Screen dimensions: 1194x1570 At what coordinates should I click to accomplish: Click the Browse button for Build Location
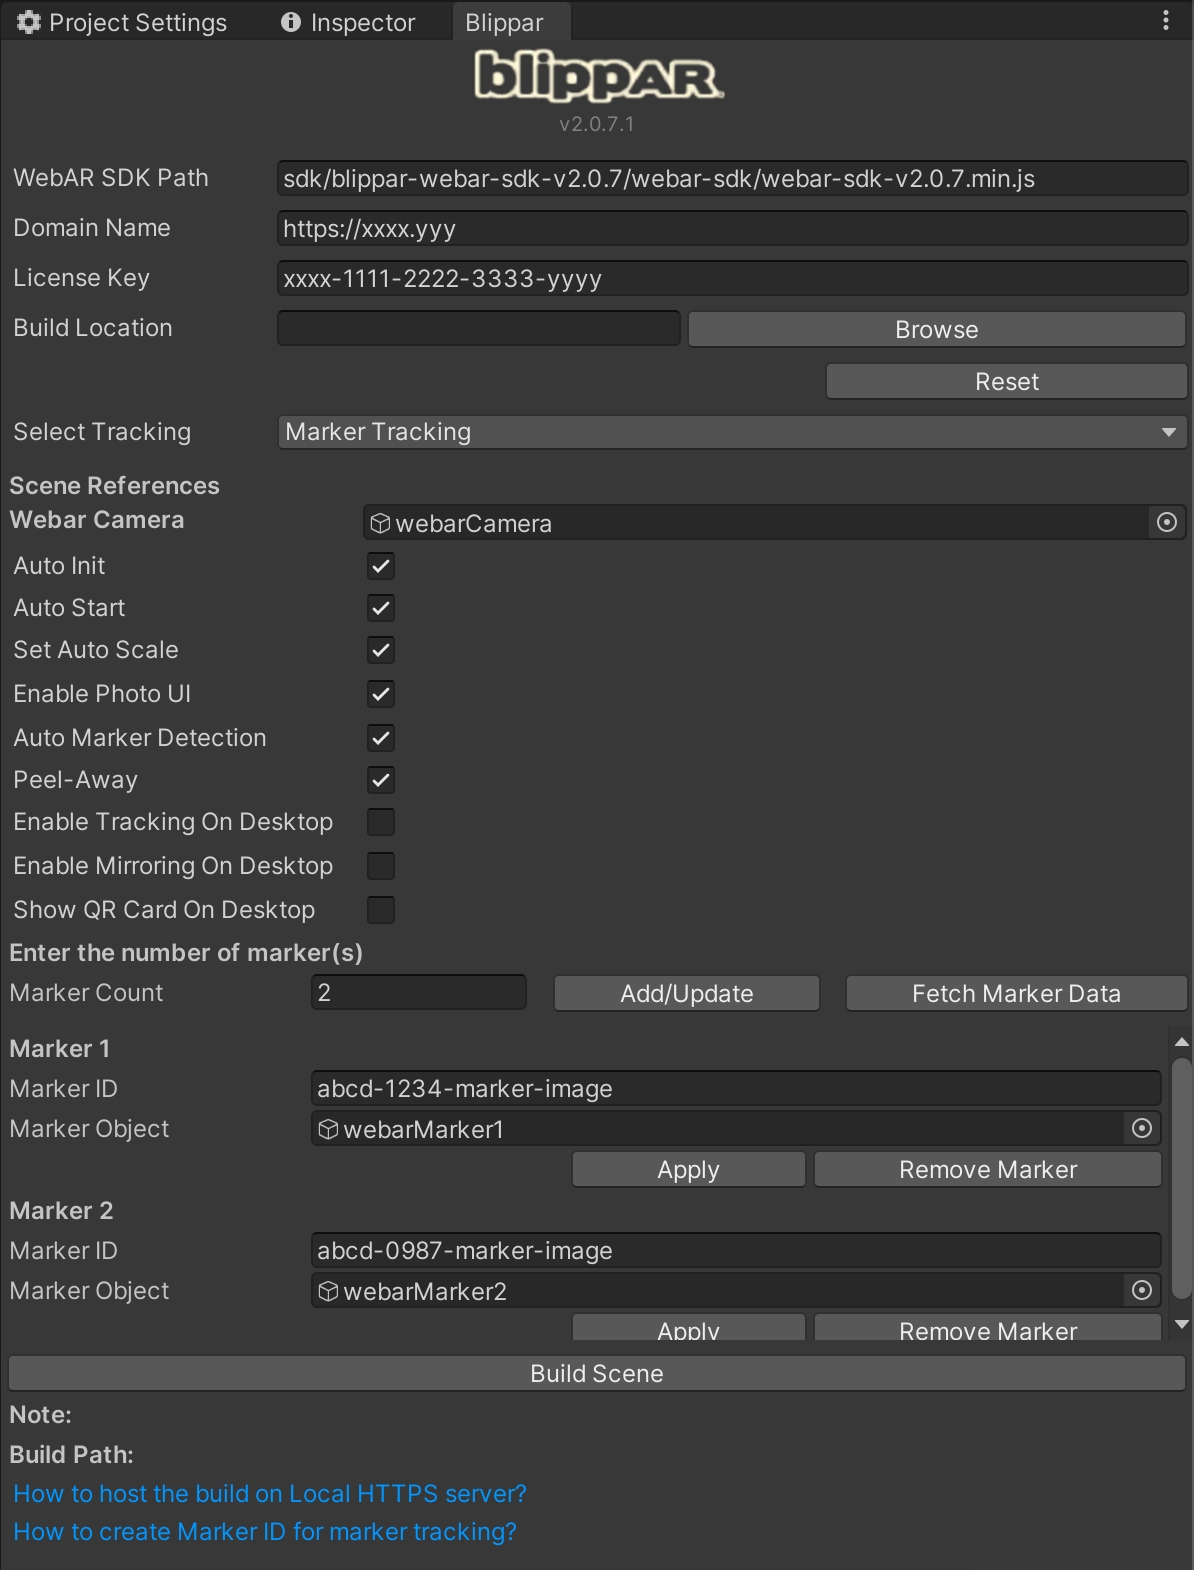(936, 329)
